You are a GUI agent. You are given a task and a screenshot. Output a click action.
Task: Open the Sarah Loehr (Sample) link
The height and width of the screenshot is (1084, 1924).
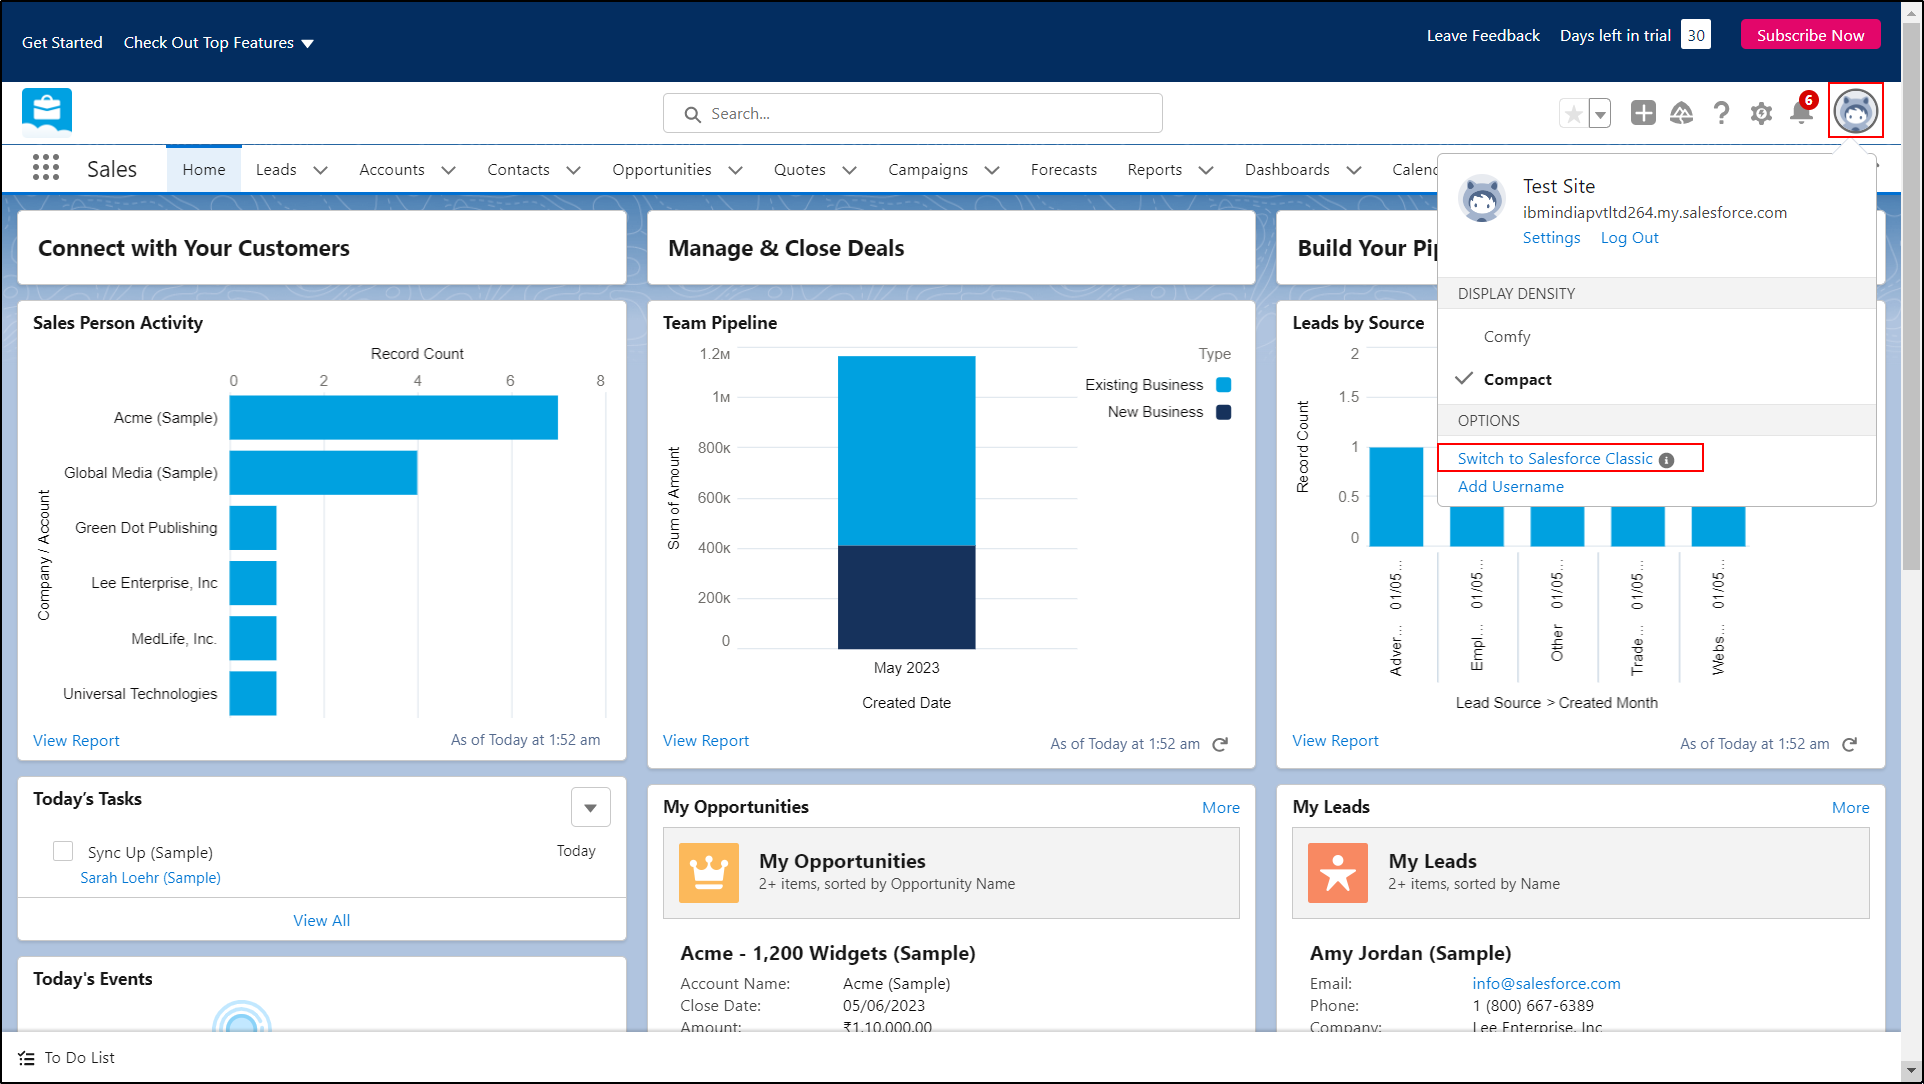150,878
